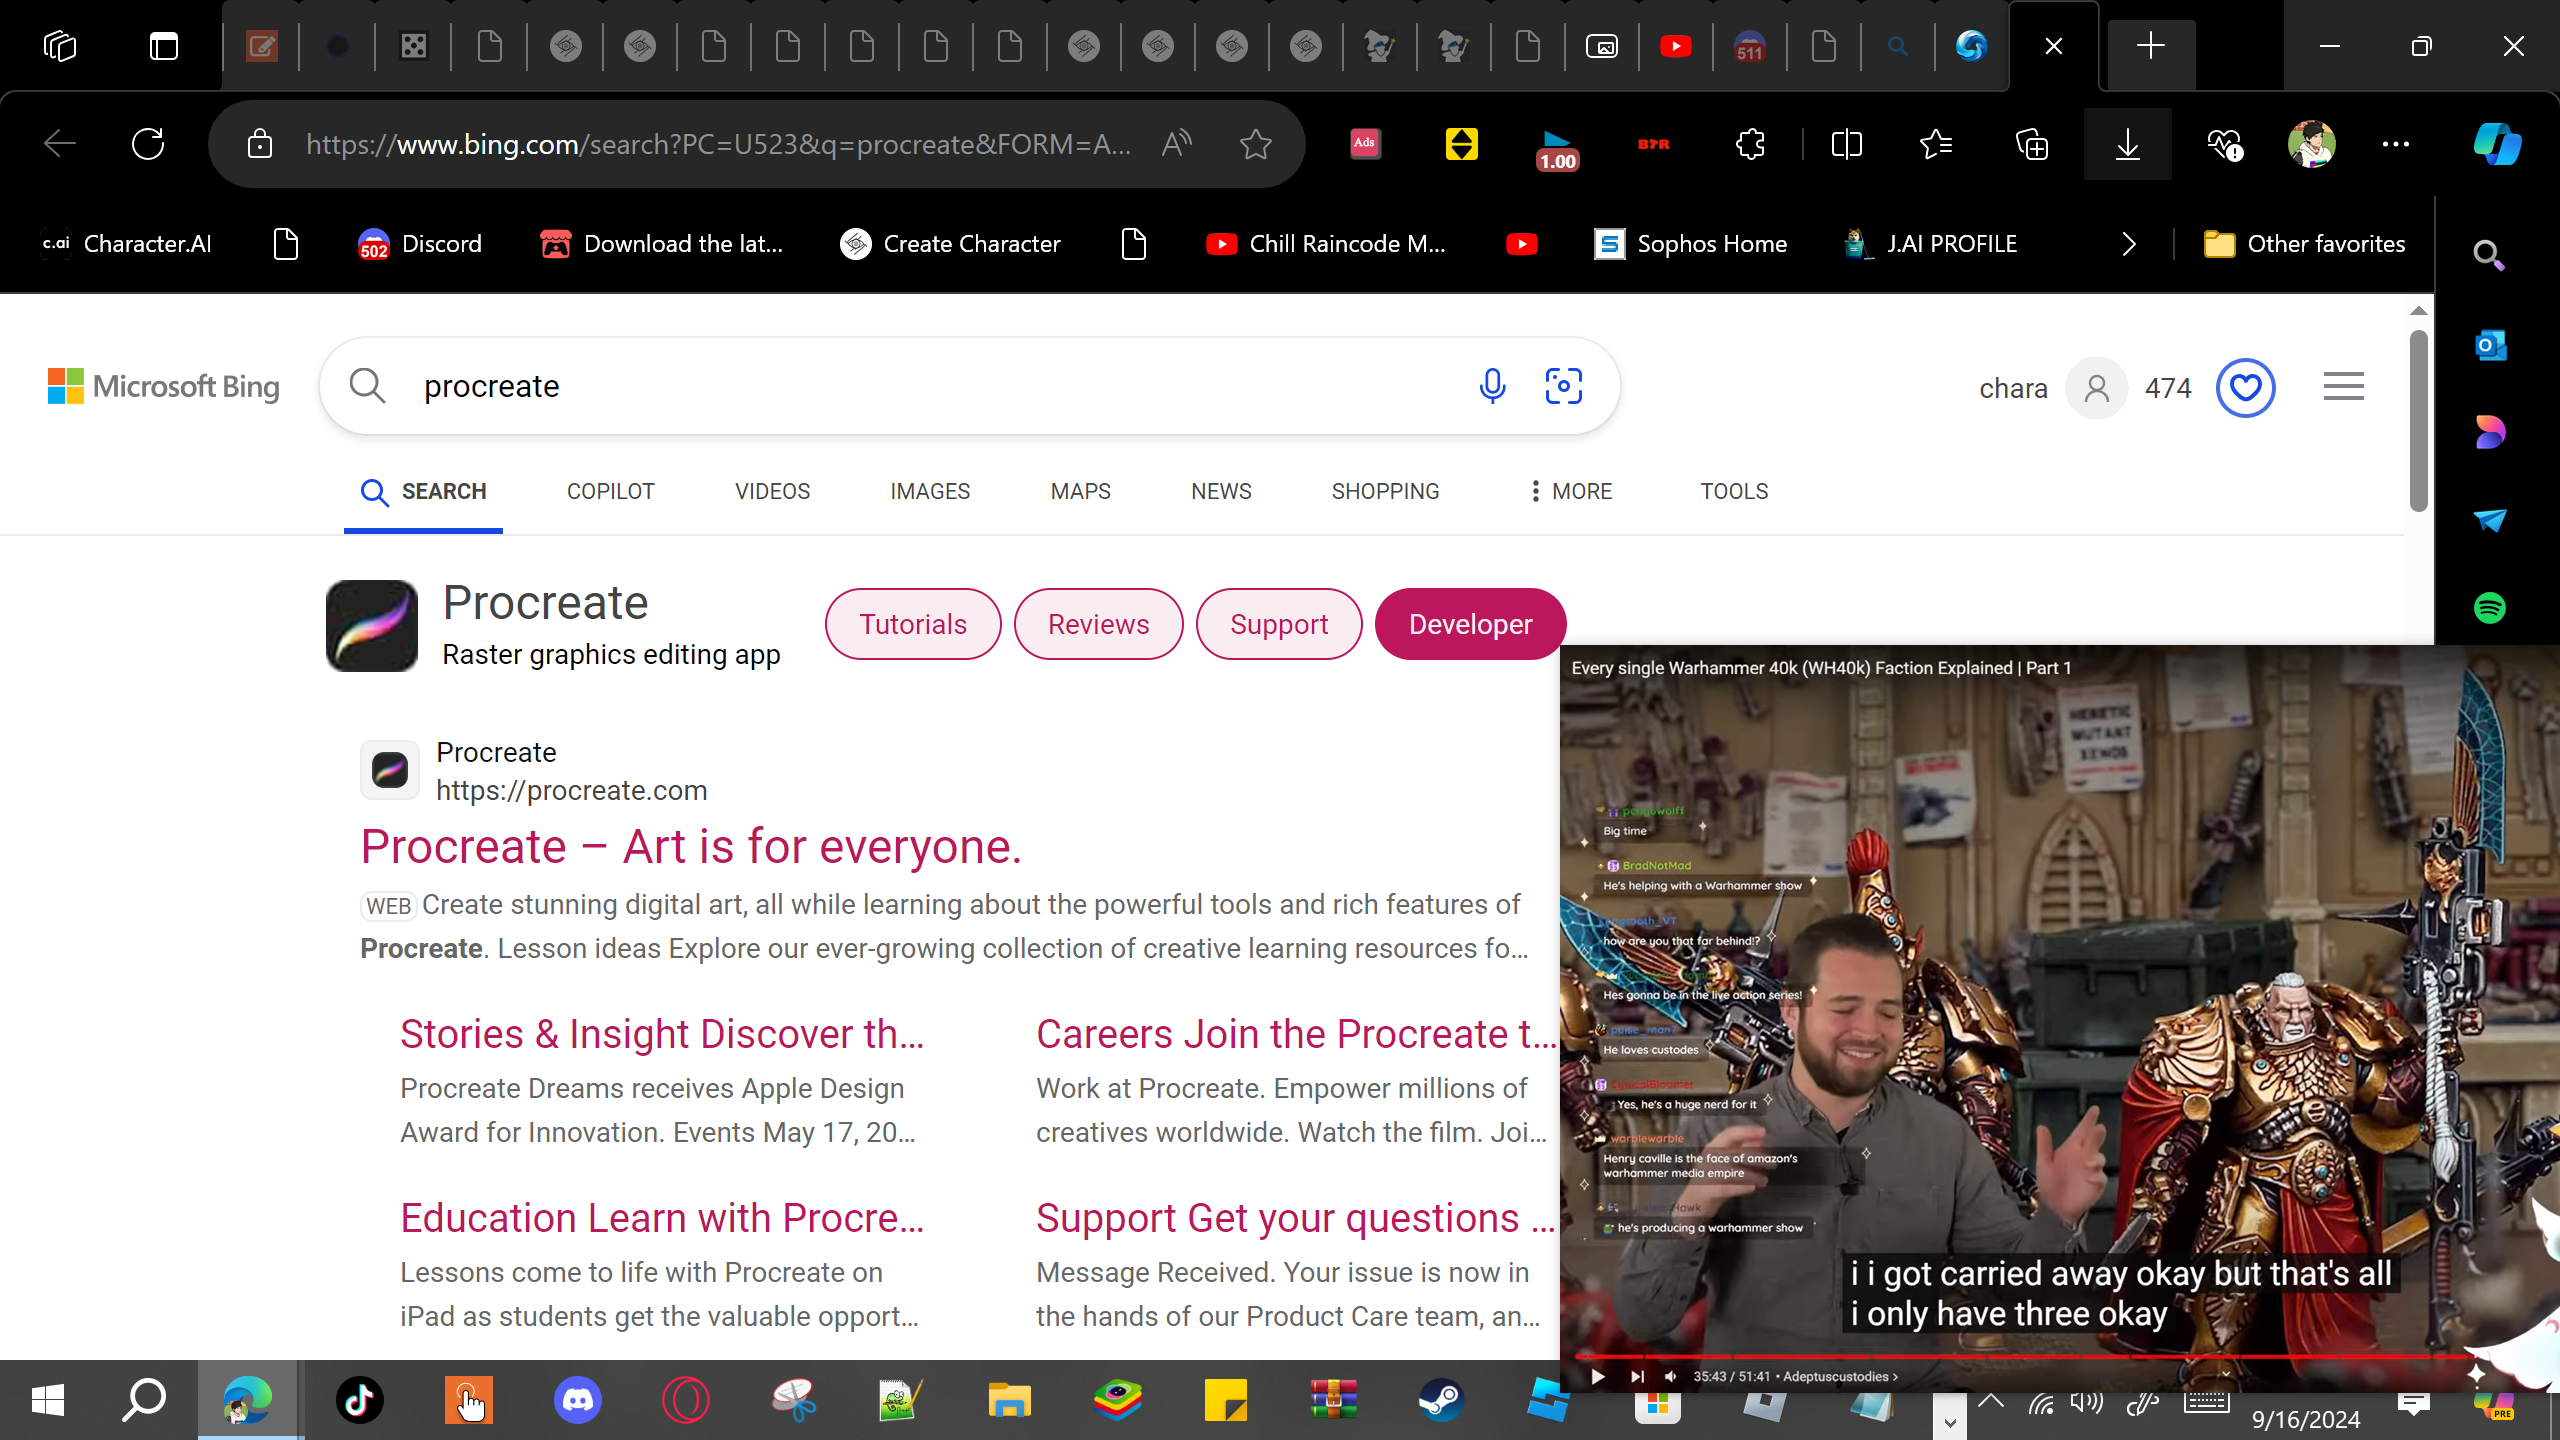Open the tab actions menu icon
2560x1440 pixels.
pyautogui.click(x=164, y=46)
